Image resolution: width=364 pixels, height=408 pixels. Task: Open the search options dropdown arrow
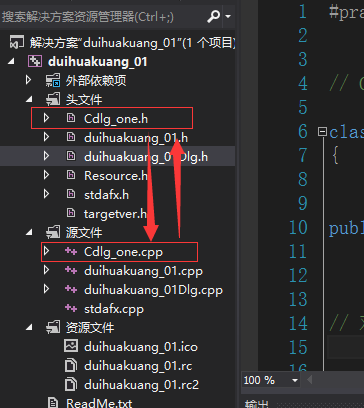[228, 16]
